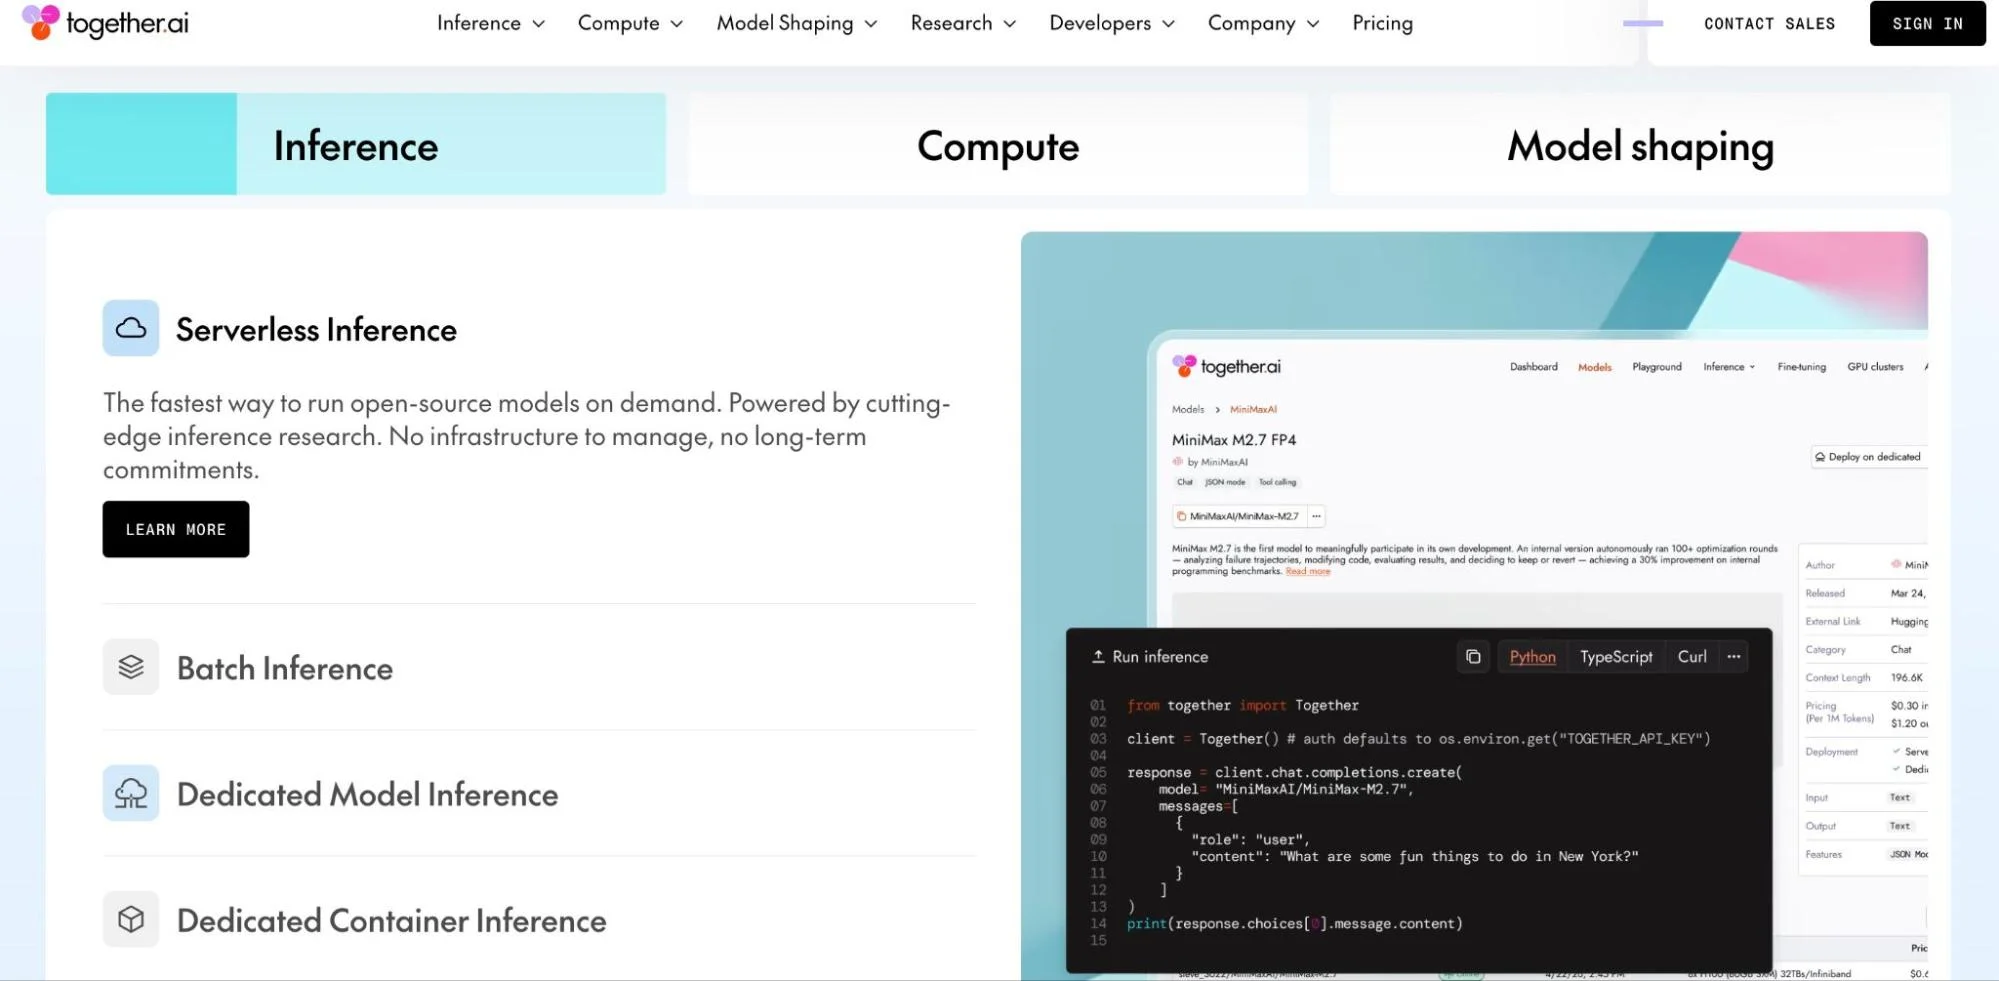Select Models in the preview navigation
Screen dimensions: 1999x981
click(1594, 367)
